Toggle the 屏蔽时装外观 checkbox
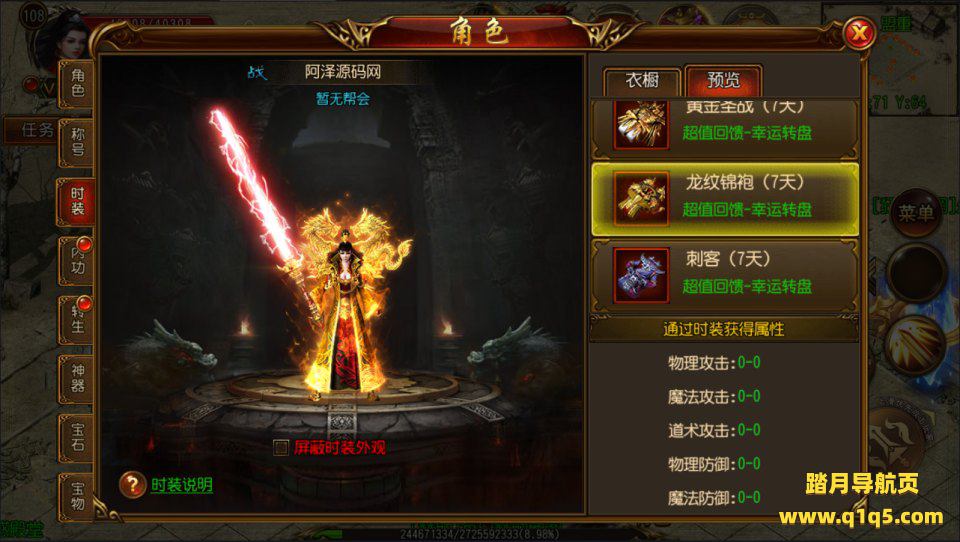This screenshot has height=542, width=960. pos(281,448)
